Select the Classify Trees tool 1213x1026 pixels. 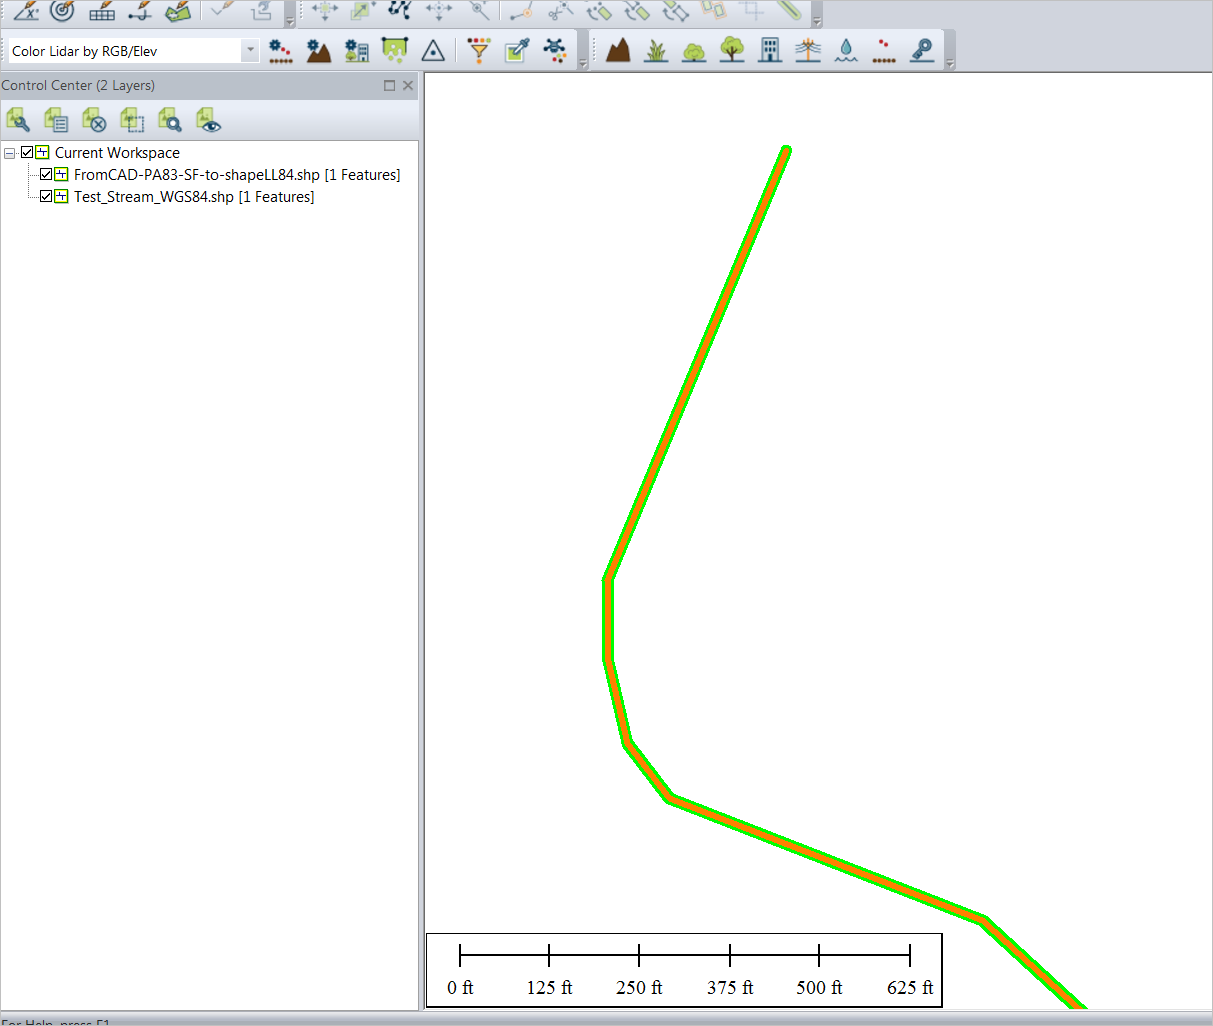coord(732,48)
